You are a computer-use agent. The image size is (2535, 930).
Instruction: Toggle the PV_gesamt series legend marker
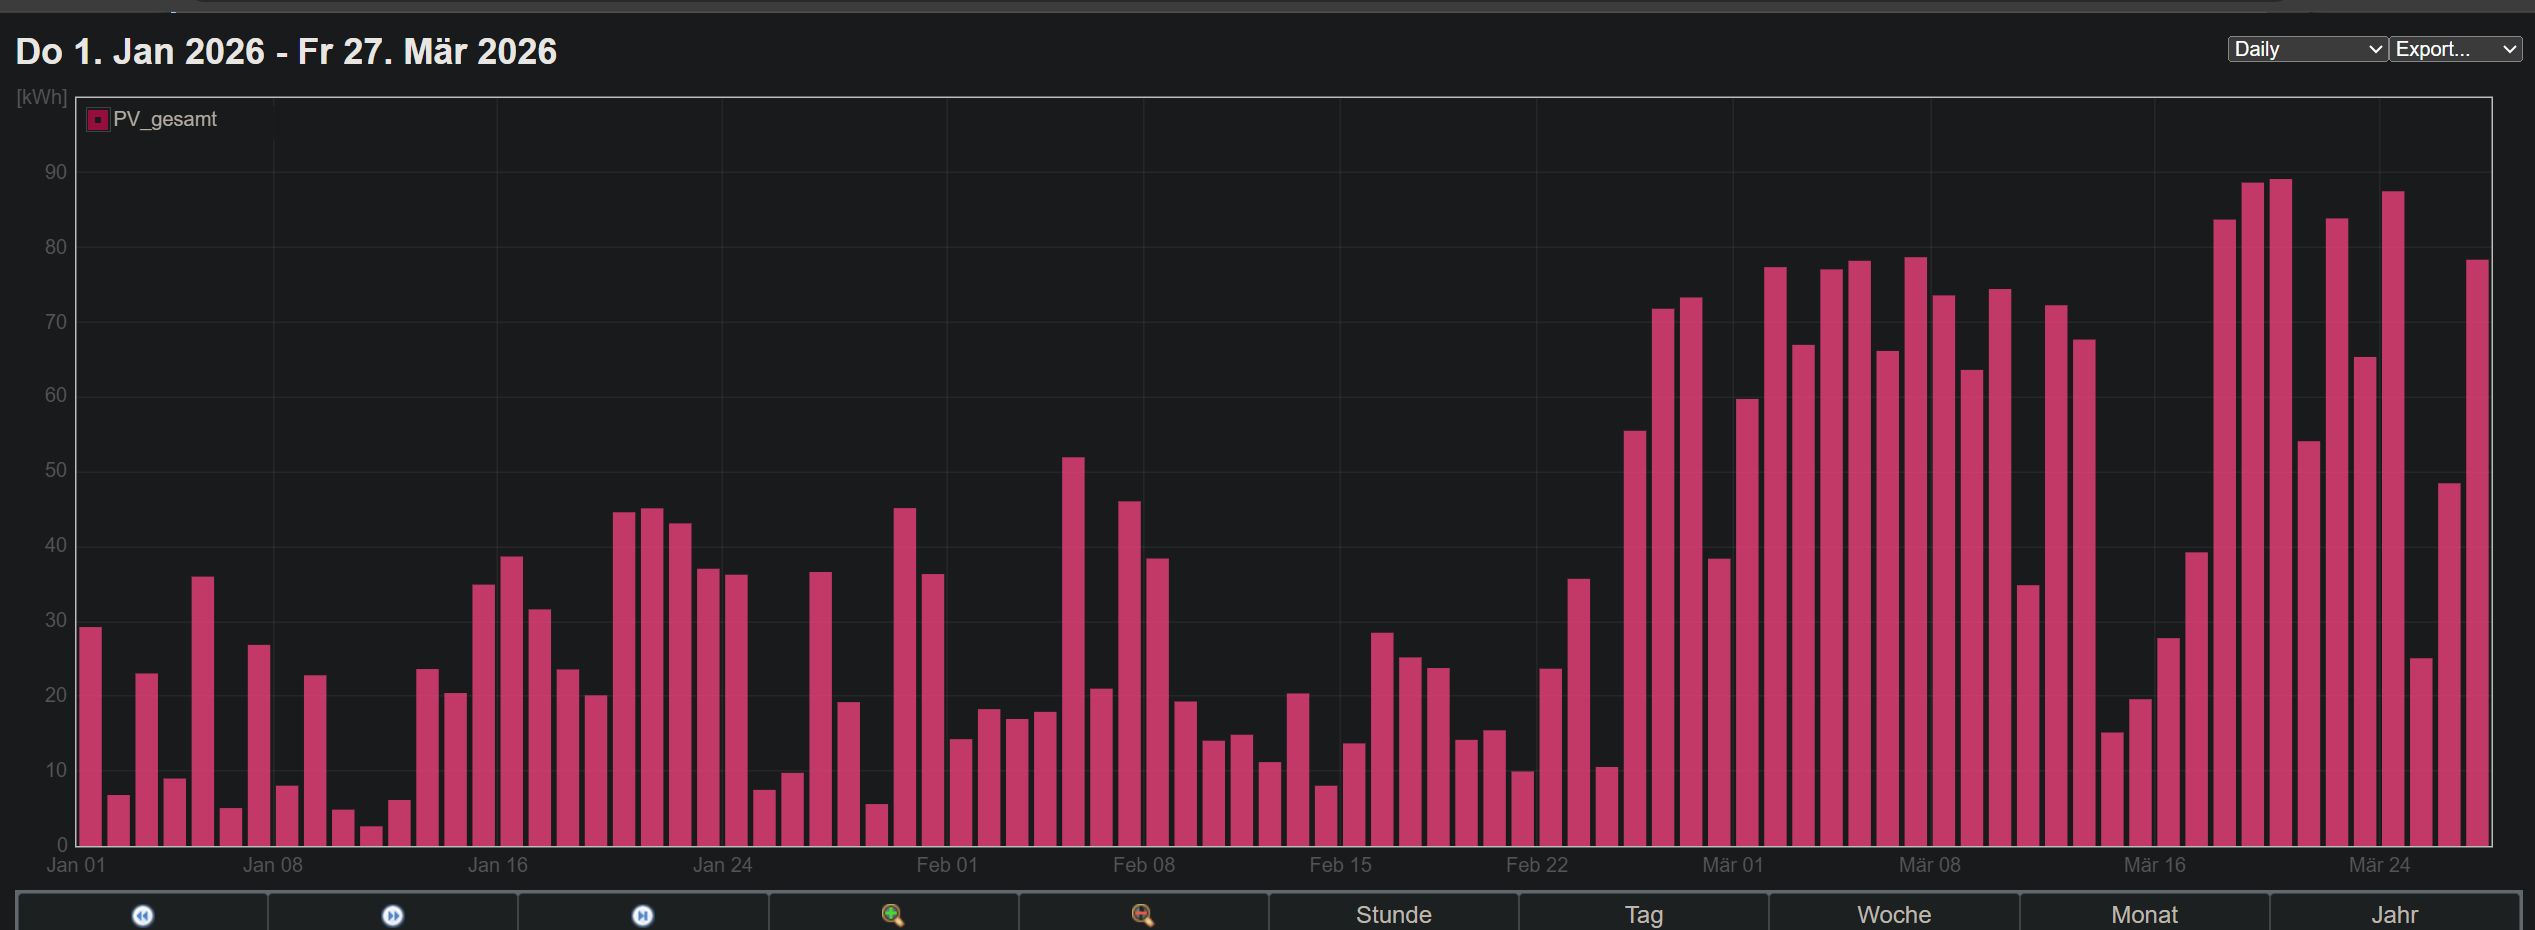point(98,120)
